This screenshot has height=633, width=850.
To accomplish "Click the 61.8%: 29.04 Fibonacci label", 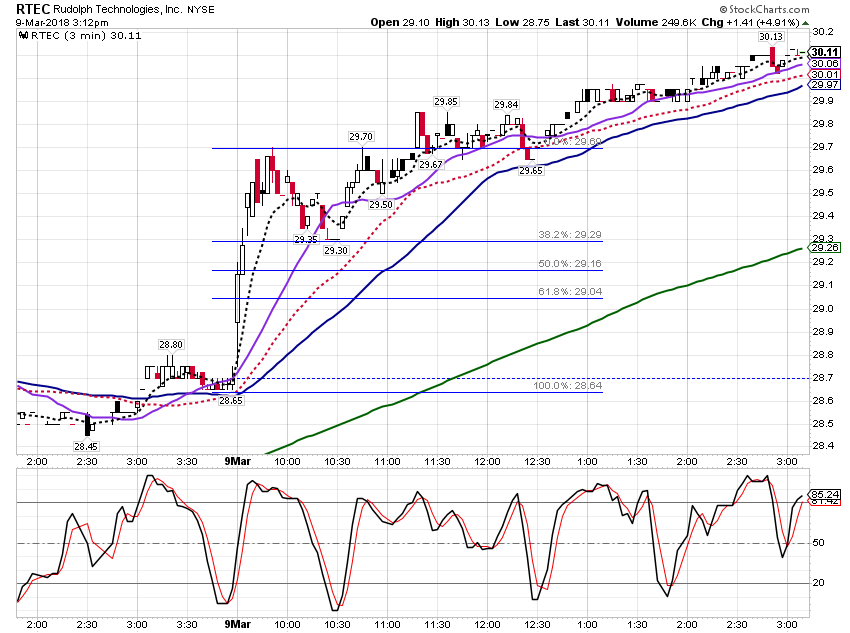I will click(x=570, y=292).
